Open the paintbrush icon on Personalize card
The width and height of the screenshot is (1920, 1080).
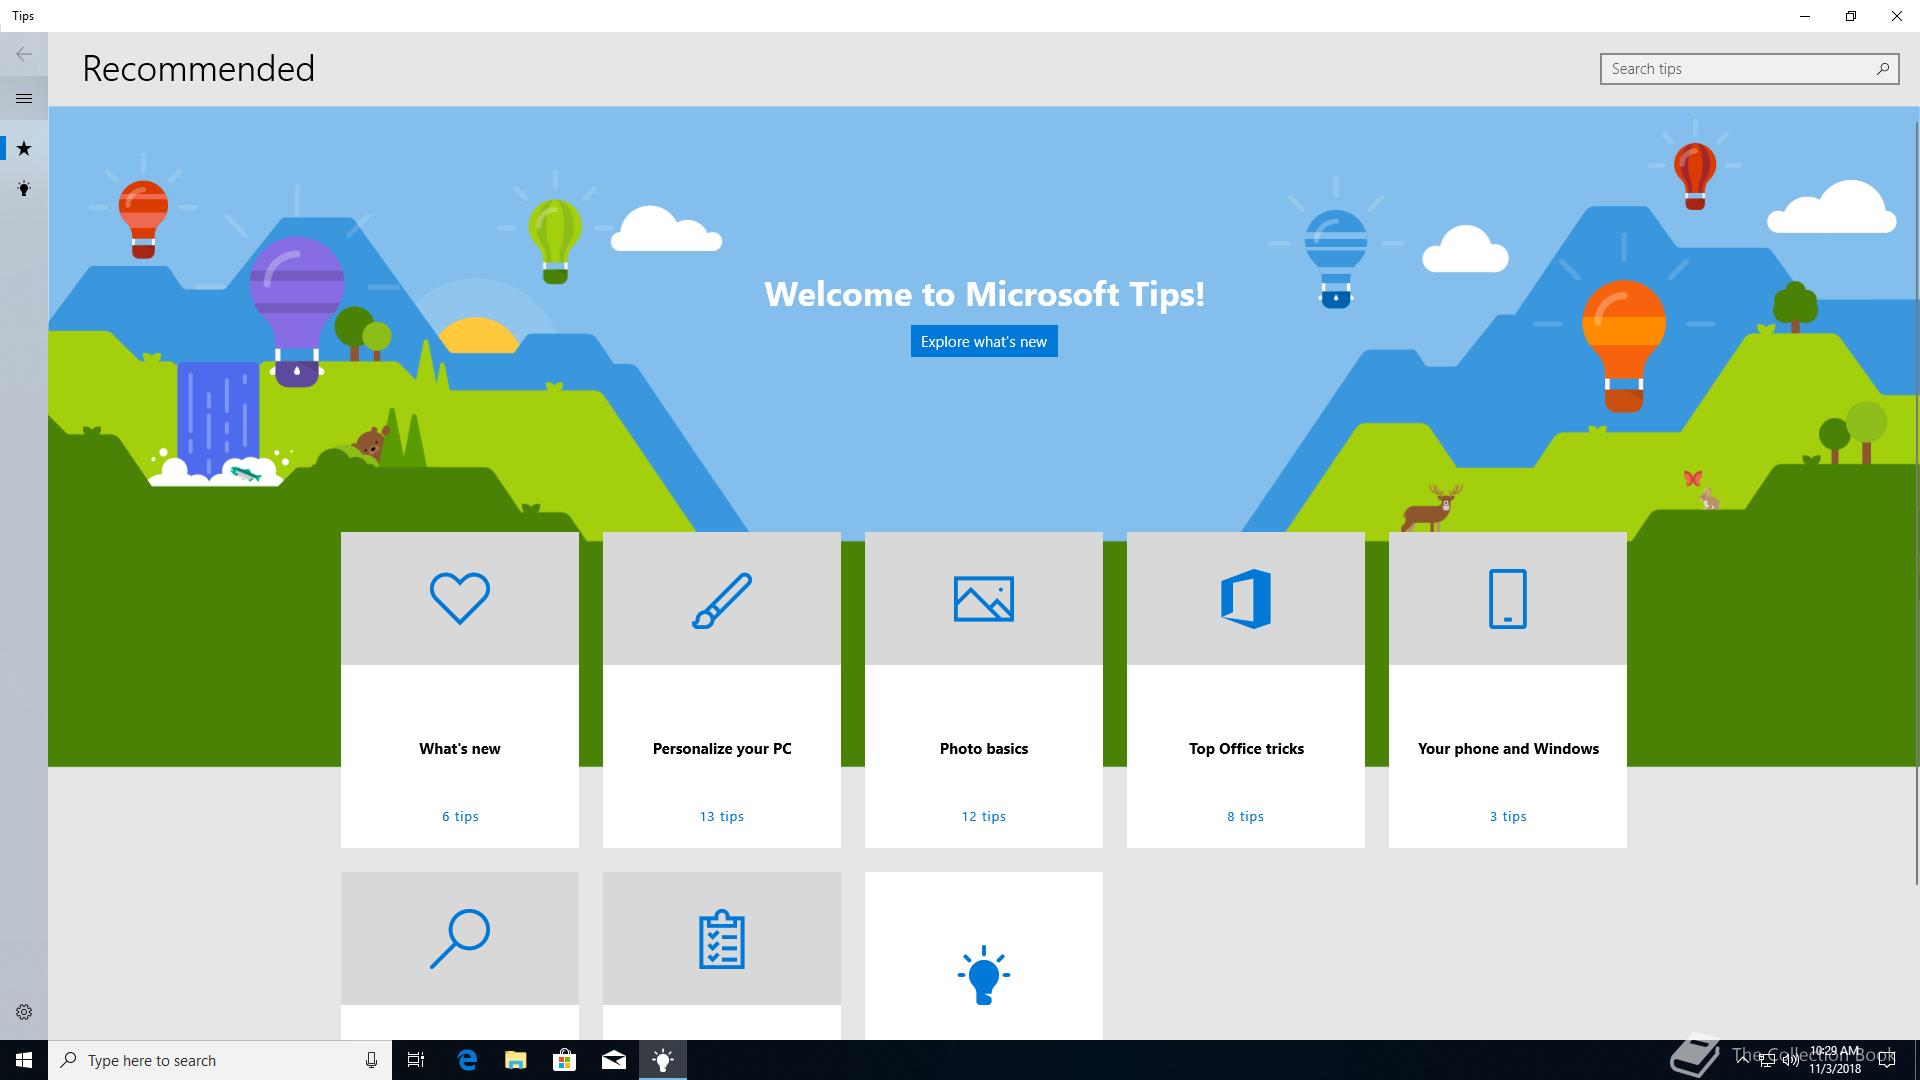(x=722, y=600)
